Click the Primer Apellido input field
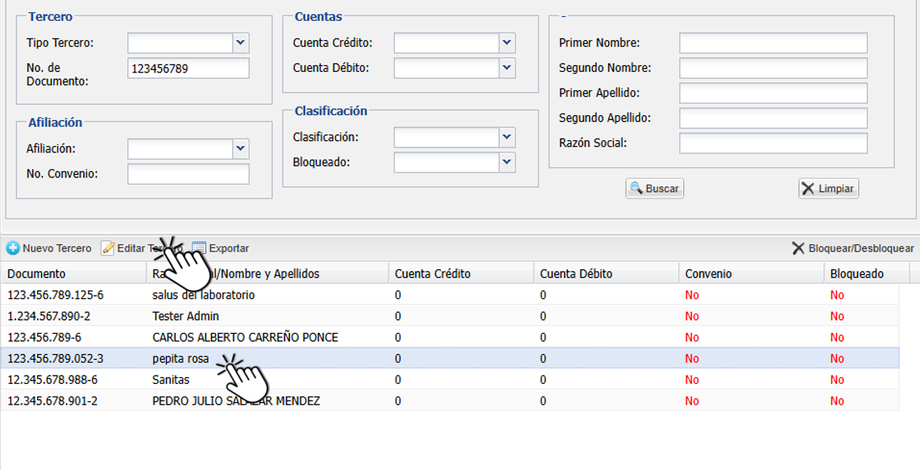The width and height of the screenshot is (920, 470). [x=773, y=93]
